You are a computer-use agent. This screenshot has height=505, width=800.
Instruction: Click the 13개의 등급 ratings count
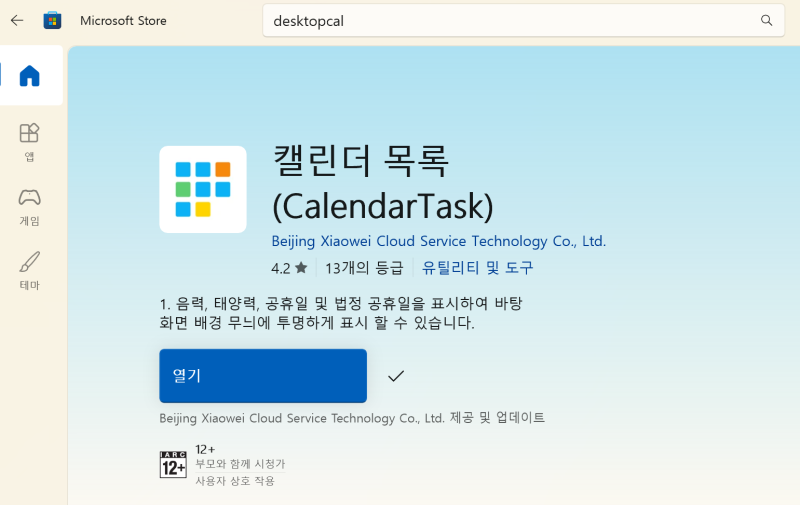[364, 268]
